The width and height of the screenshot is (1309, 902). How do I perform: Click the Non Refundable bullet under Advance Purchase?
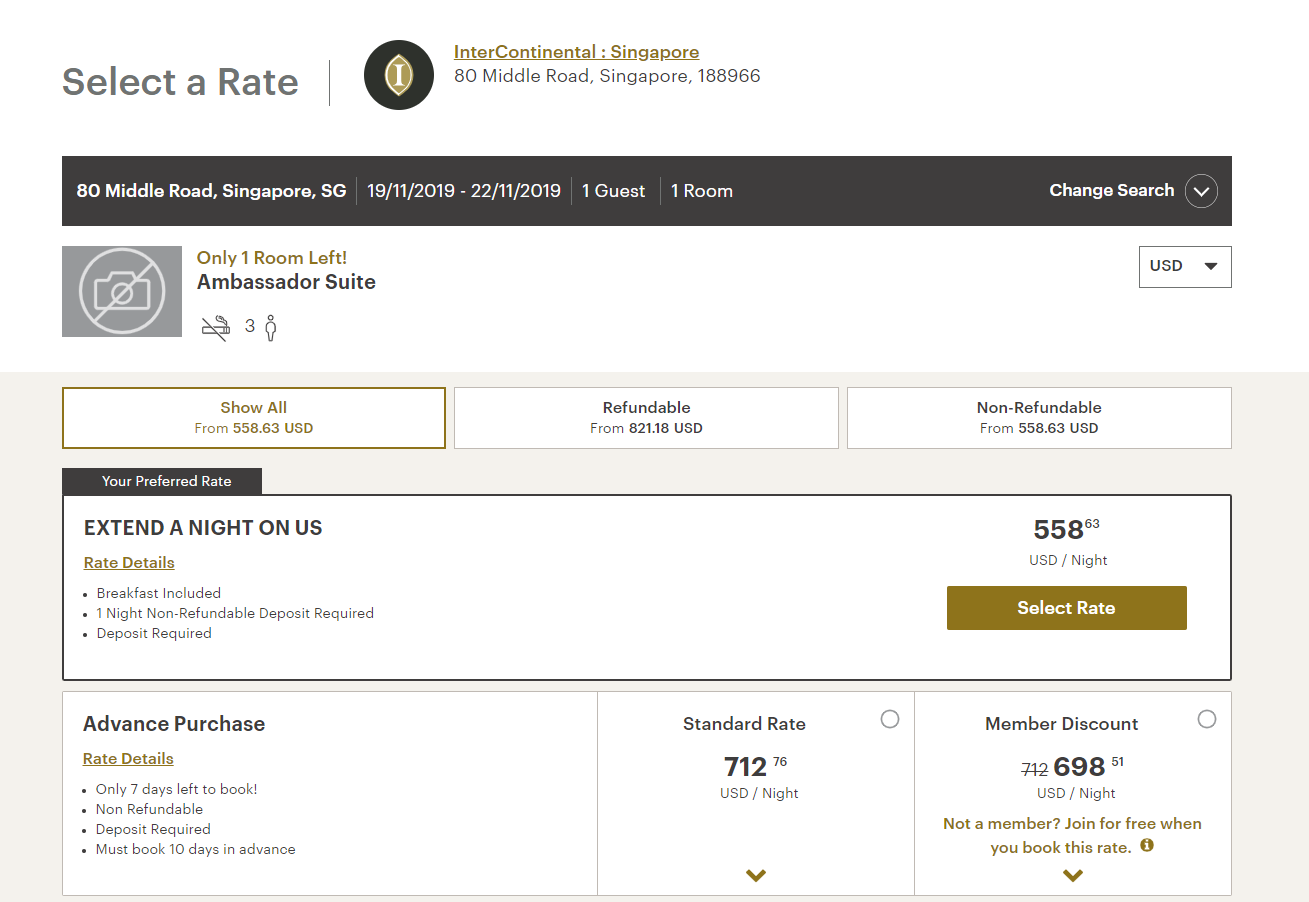click(x=149, y=809)
